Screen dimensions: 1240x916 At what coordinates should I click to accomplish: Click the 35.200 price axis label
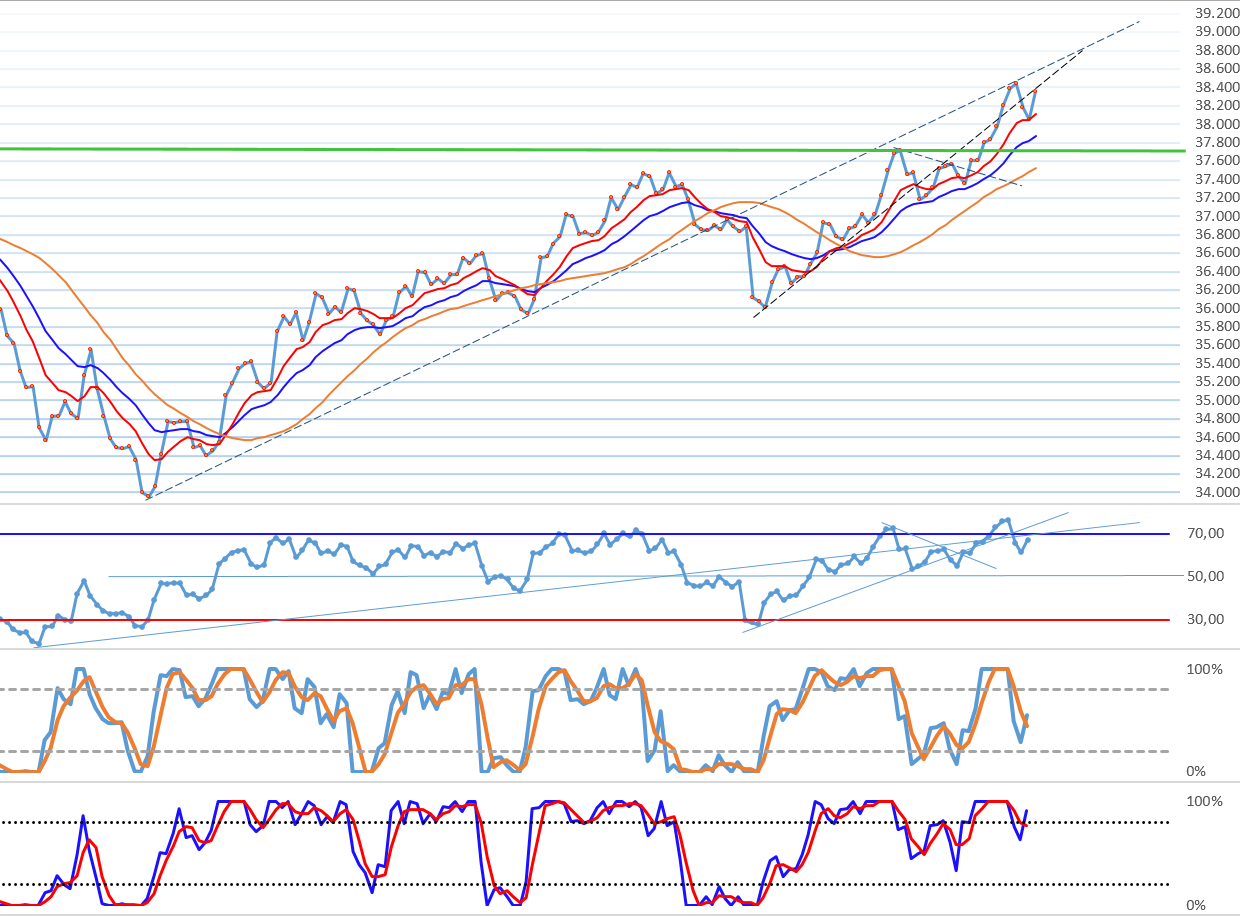[x=1218, y=382]
